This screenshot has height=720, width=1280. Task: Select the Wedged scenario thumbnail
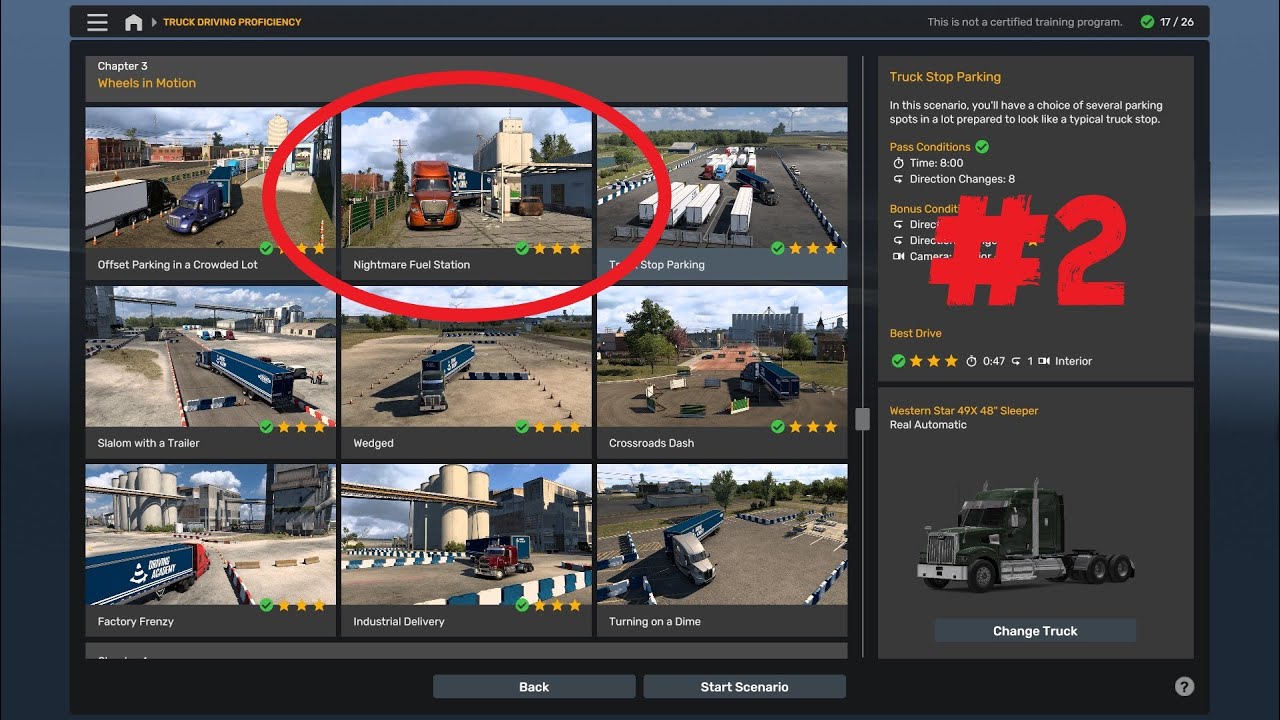click(x=466, y=357)
